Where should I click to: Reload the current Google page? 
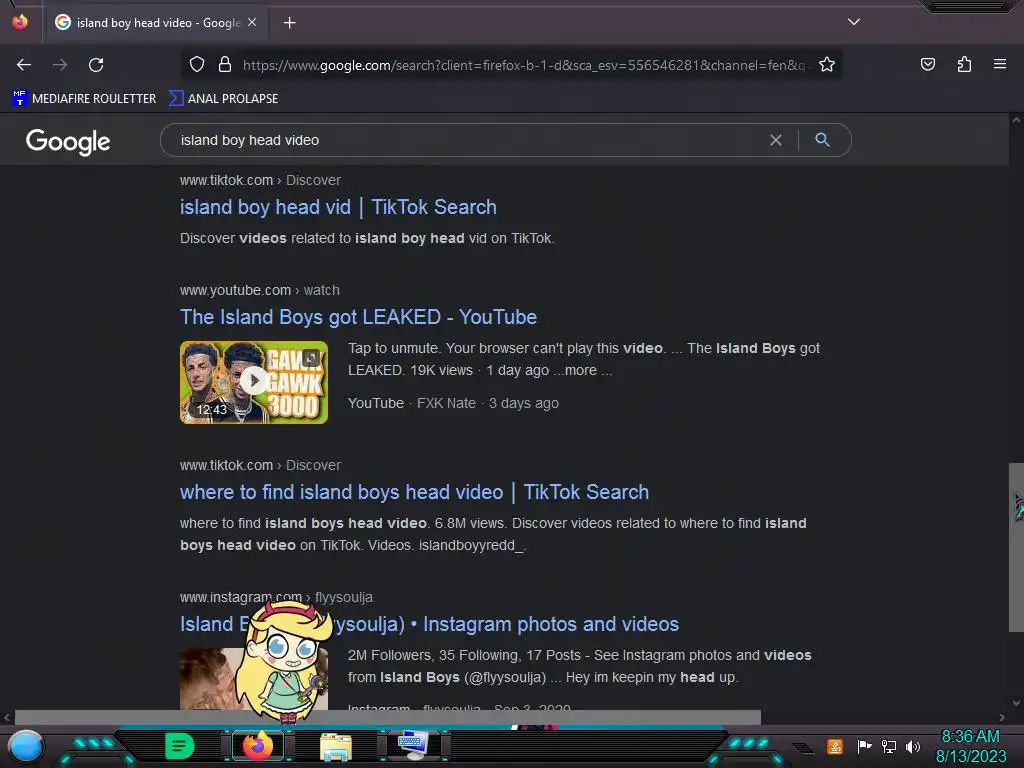(96, 65)
